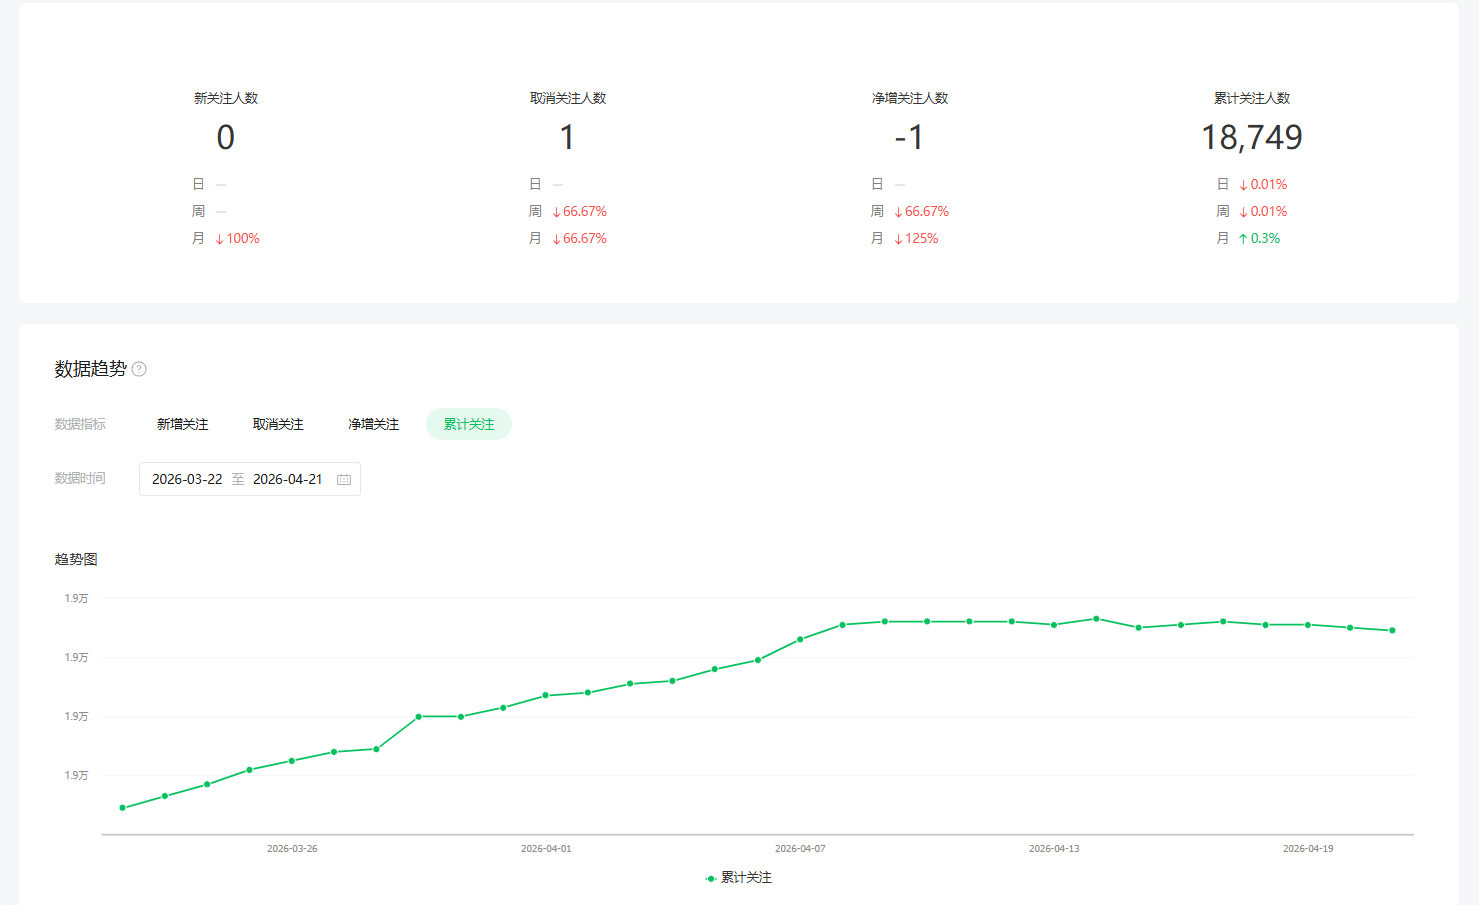Click the 2026-04-13 x-axis date label
Screen dimensions: 1479x905
click(x=1054, y=849)
